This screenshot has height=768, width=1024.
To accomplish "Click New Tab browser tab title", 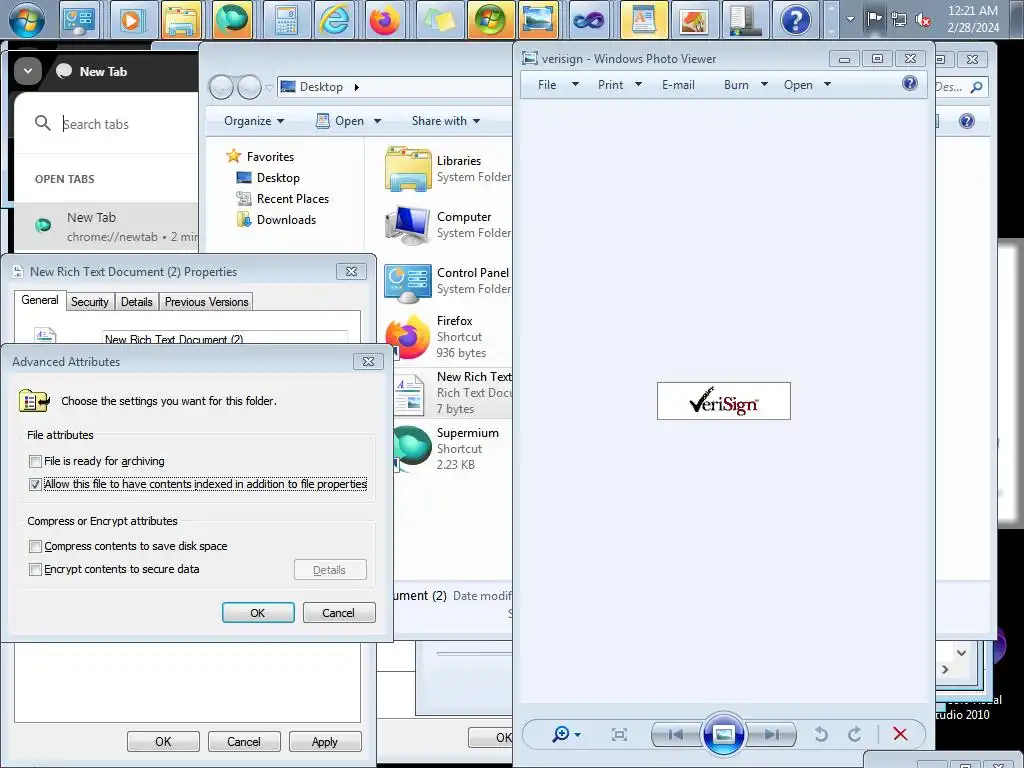I will 103,72.
